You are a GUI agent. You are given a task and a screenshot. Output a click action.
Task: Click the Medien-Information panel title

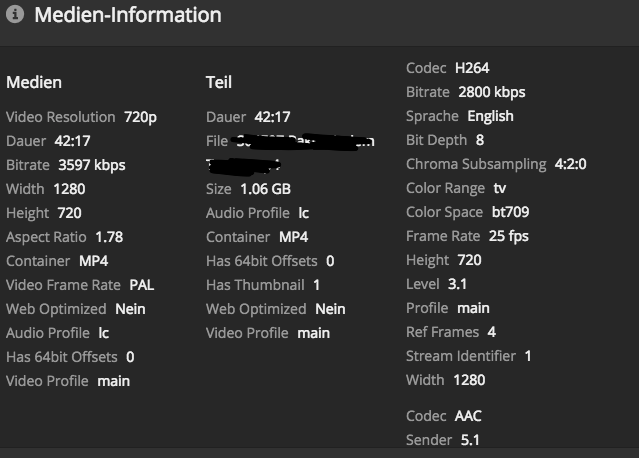pyautogui.click(x=128, y=16)
